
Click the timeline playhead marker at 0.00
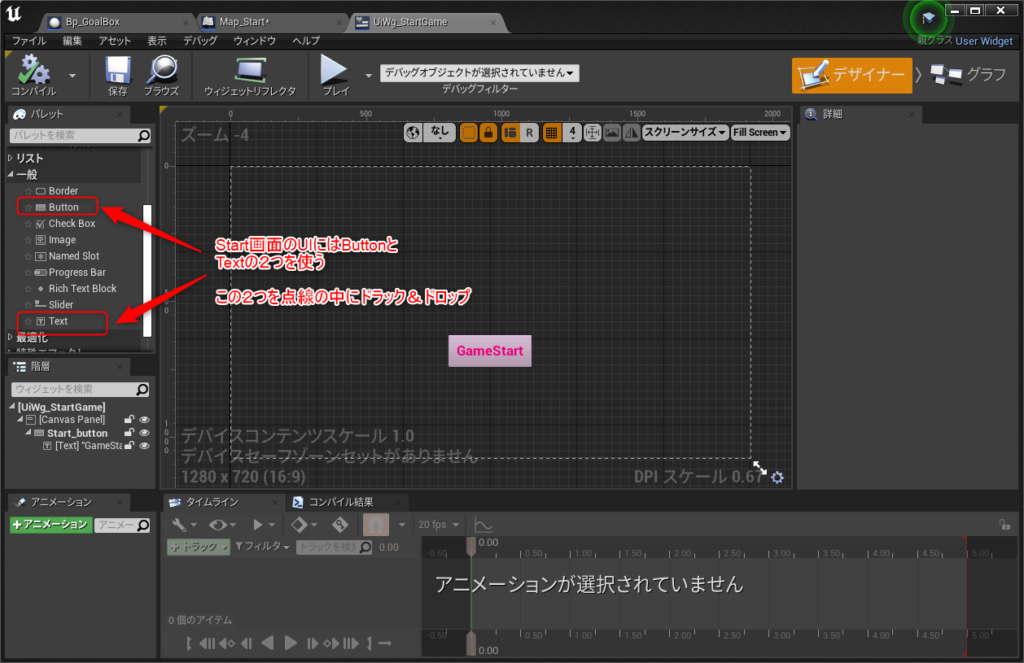coord(470,546)
